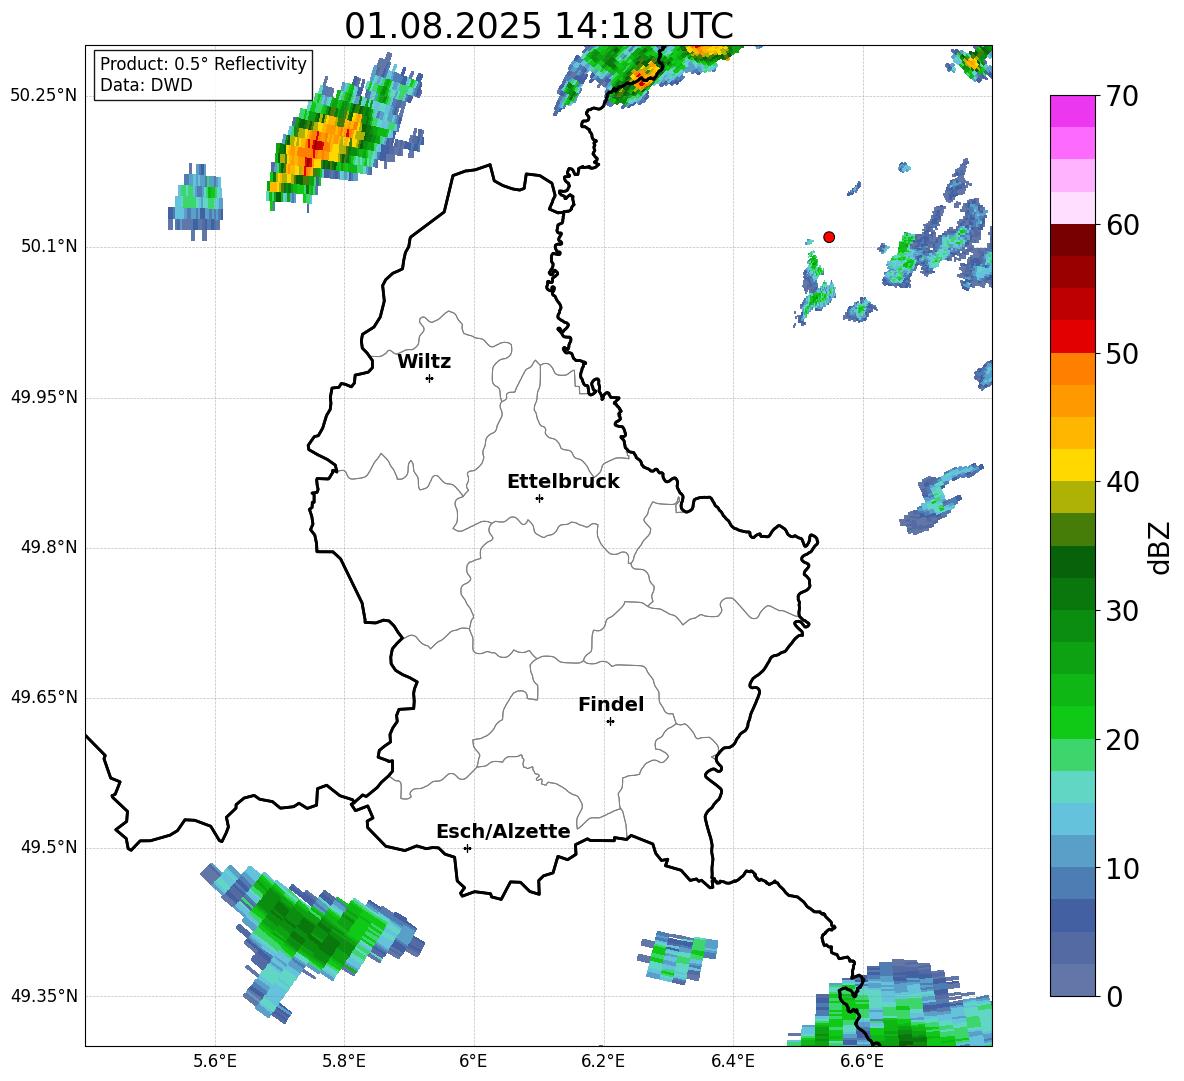The width and height of the screenshot is (1184, 1081).
Task: Click the 10 tick on the colorbar
Action: [x=1122, y=868]
